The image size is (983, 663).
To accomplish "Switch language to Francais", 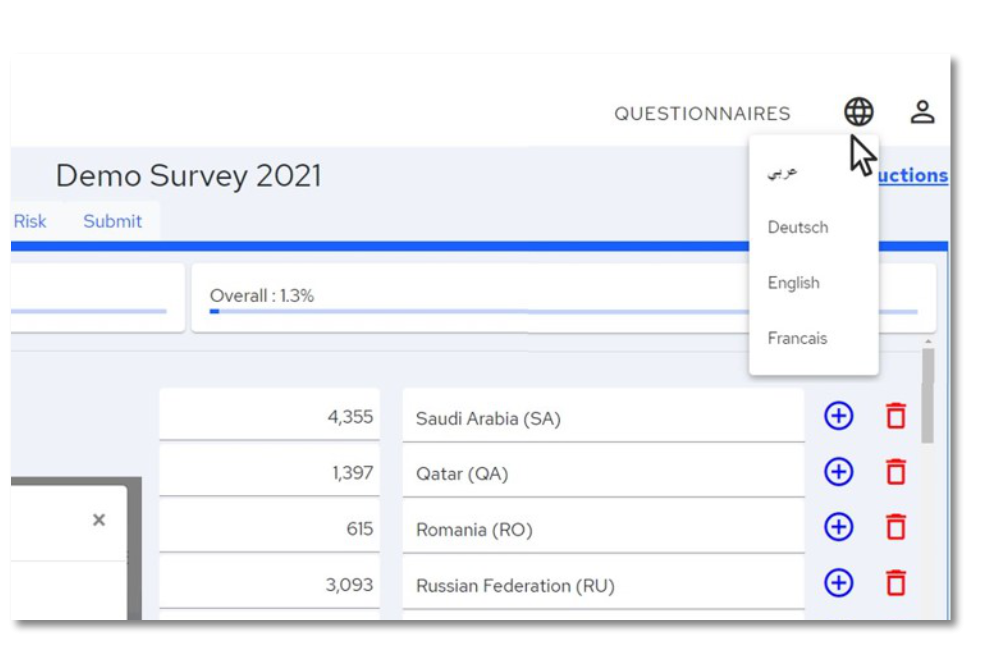I will click(797, 338).
